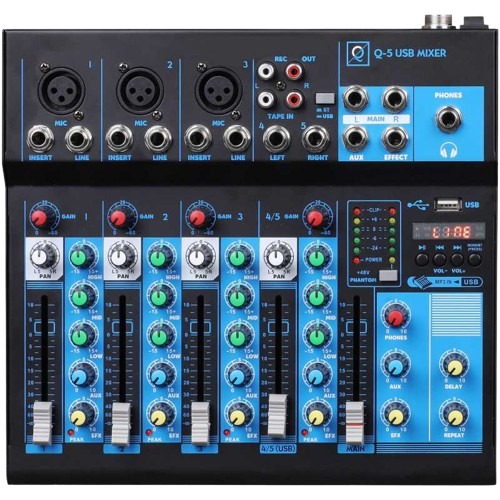
Task: Click channel 1 fader handle
Action: pos(43,423)
